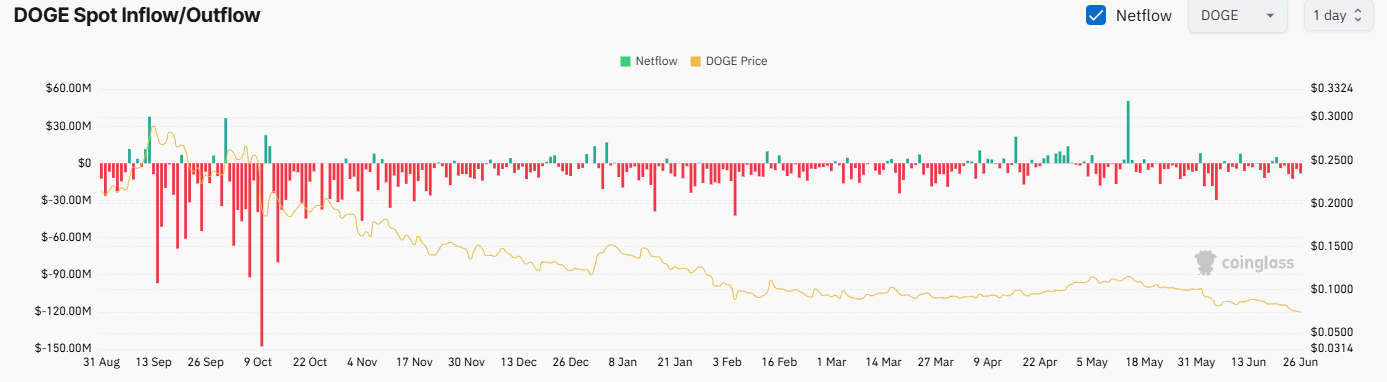Click the $0.2500 price axis label
The height and width of the screenshot is (382, 1387).
[1331, 160]
